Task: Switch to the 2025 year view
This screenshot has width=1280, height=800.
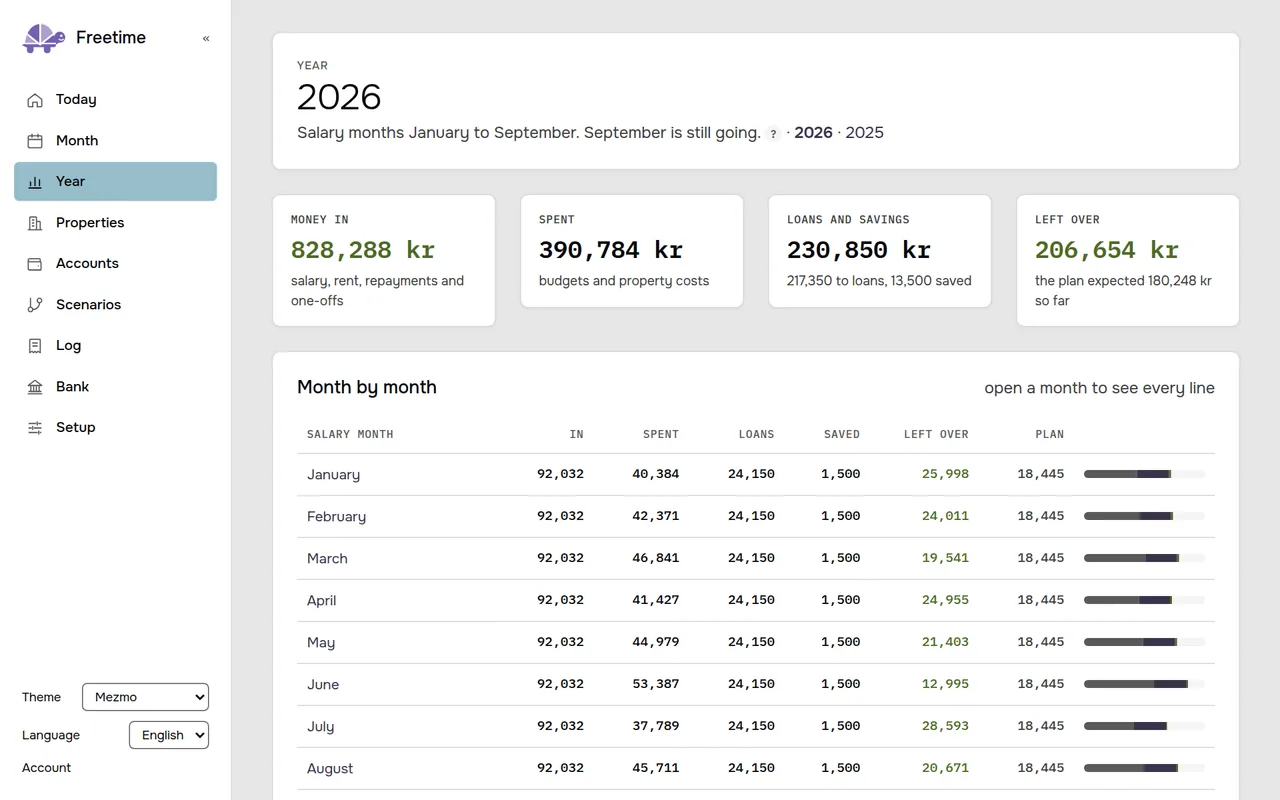Action: (x=864, y=133)
